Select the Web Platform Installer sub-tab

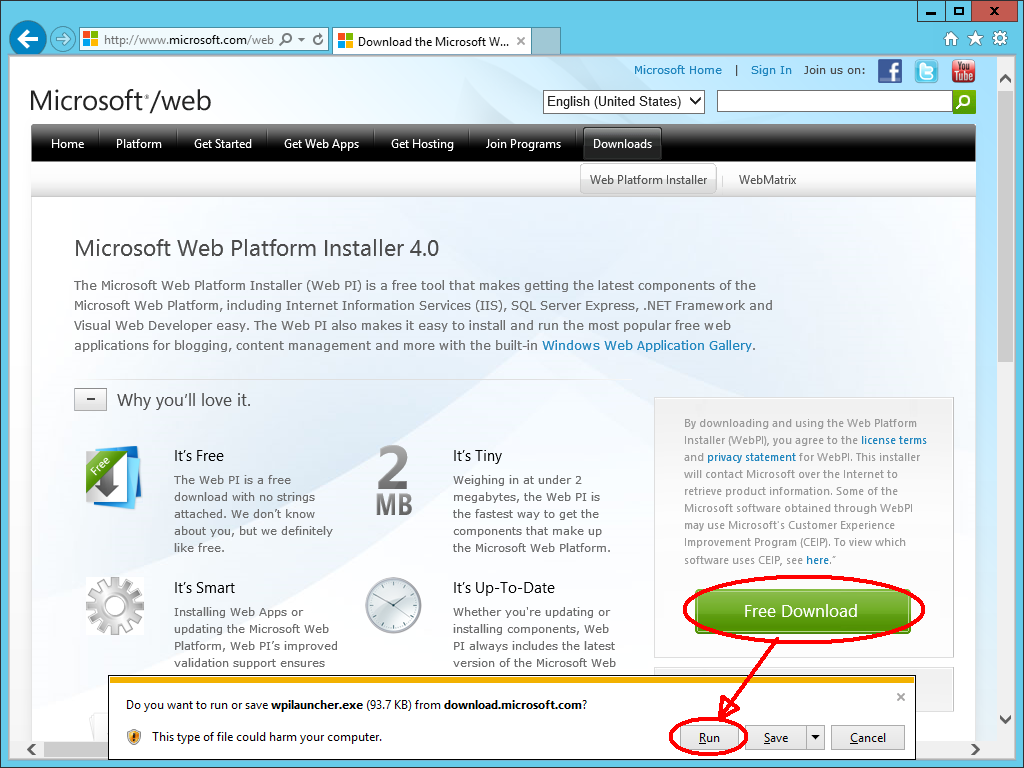648,180
